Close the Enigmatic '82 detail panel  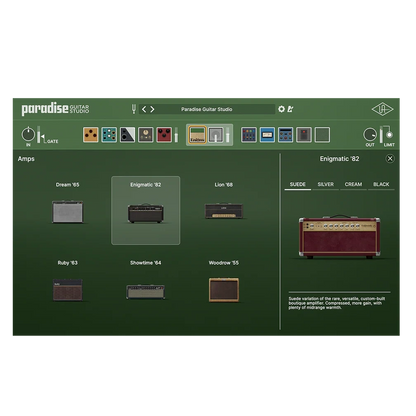[390, 159]
